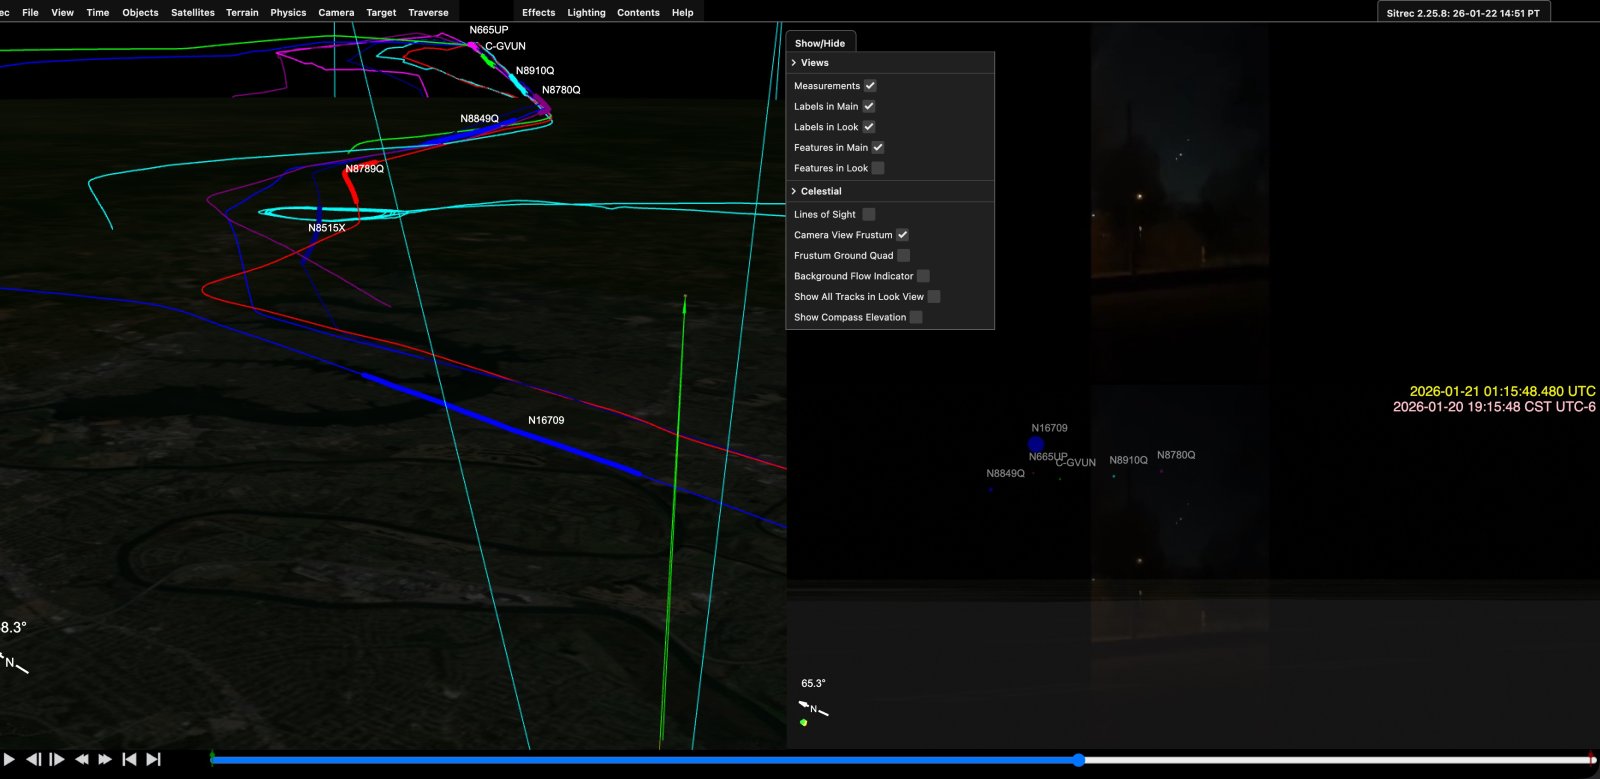Open the Satellites menu
The height and width of the screenshot is (779, 1600).
pyautogui.click(x=192, y=13)
